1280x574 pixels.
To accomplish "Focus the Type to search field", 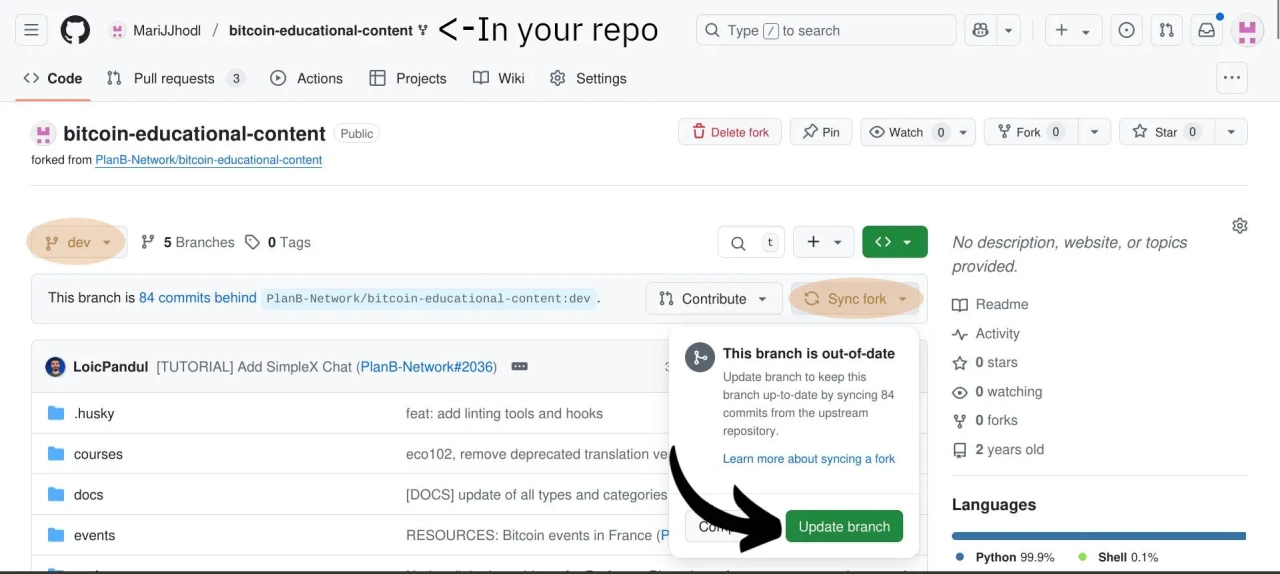I will tap(826, 31).
